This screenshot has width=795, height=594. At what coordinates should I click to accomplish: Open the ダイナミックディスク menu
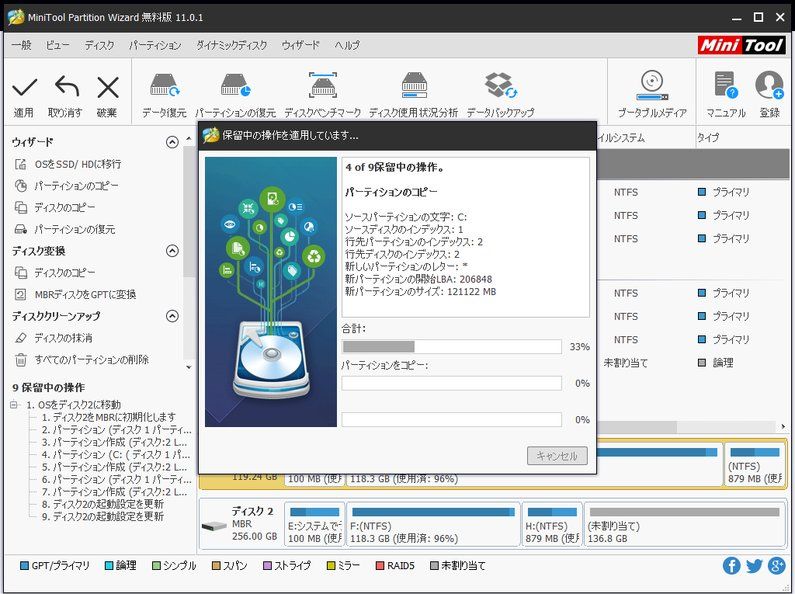(x=232, y=45)
